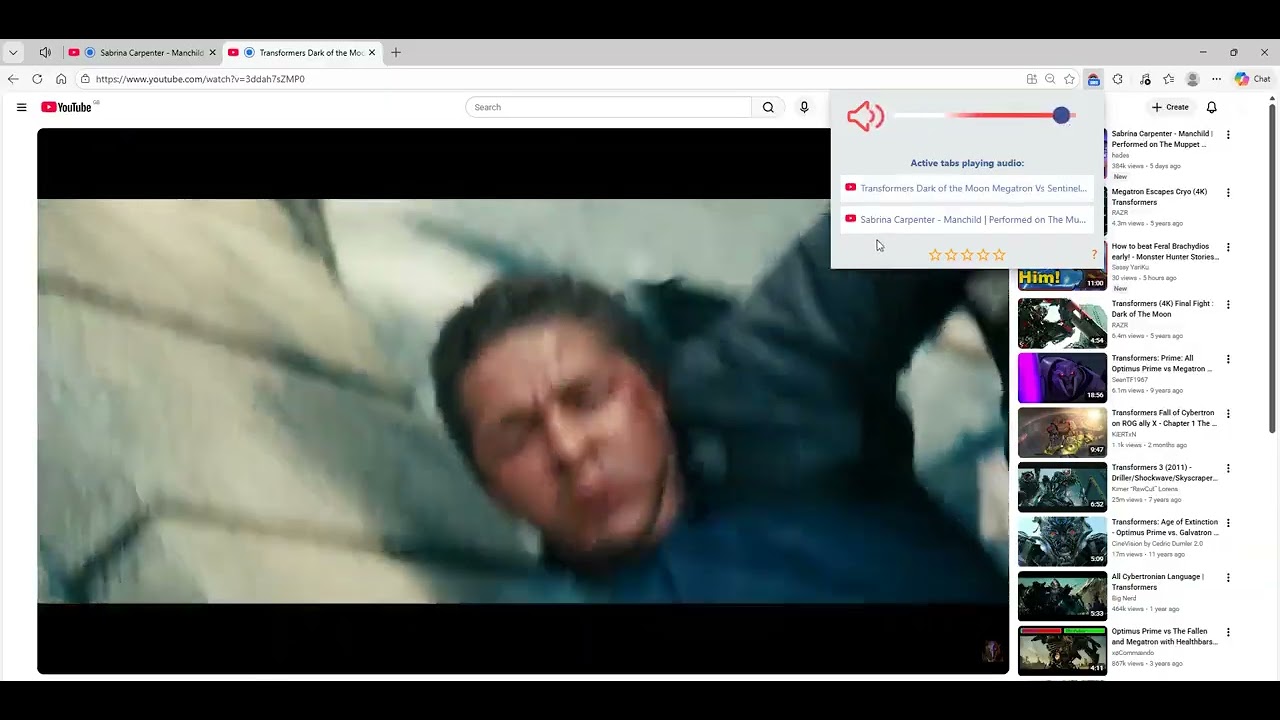Open the Favorites list icon
The image size is (1280, 720).
[1168, 79]
